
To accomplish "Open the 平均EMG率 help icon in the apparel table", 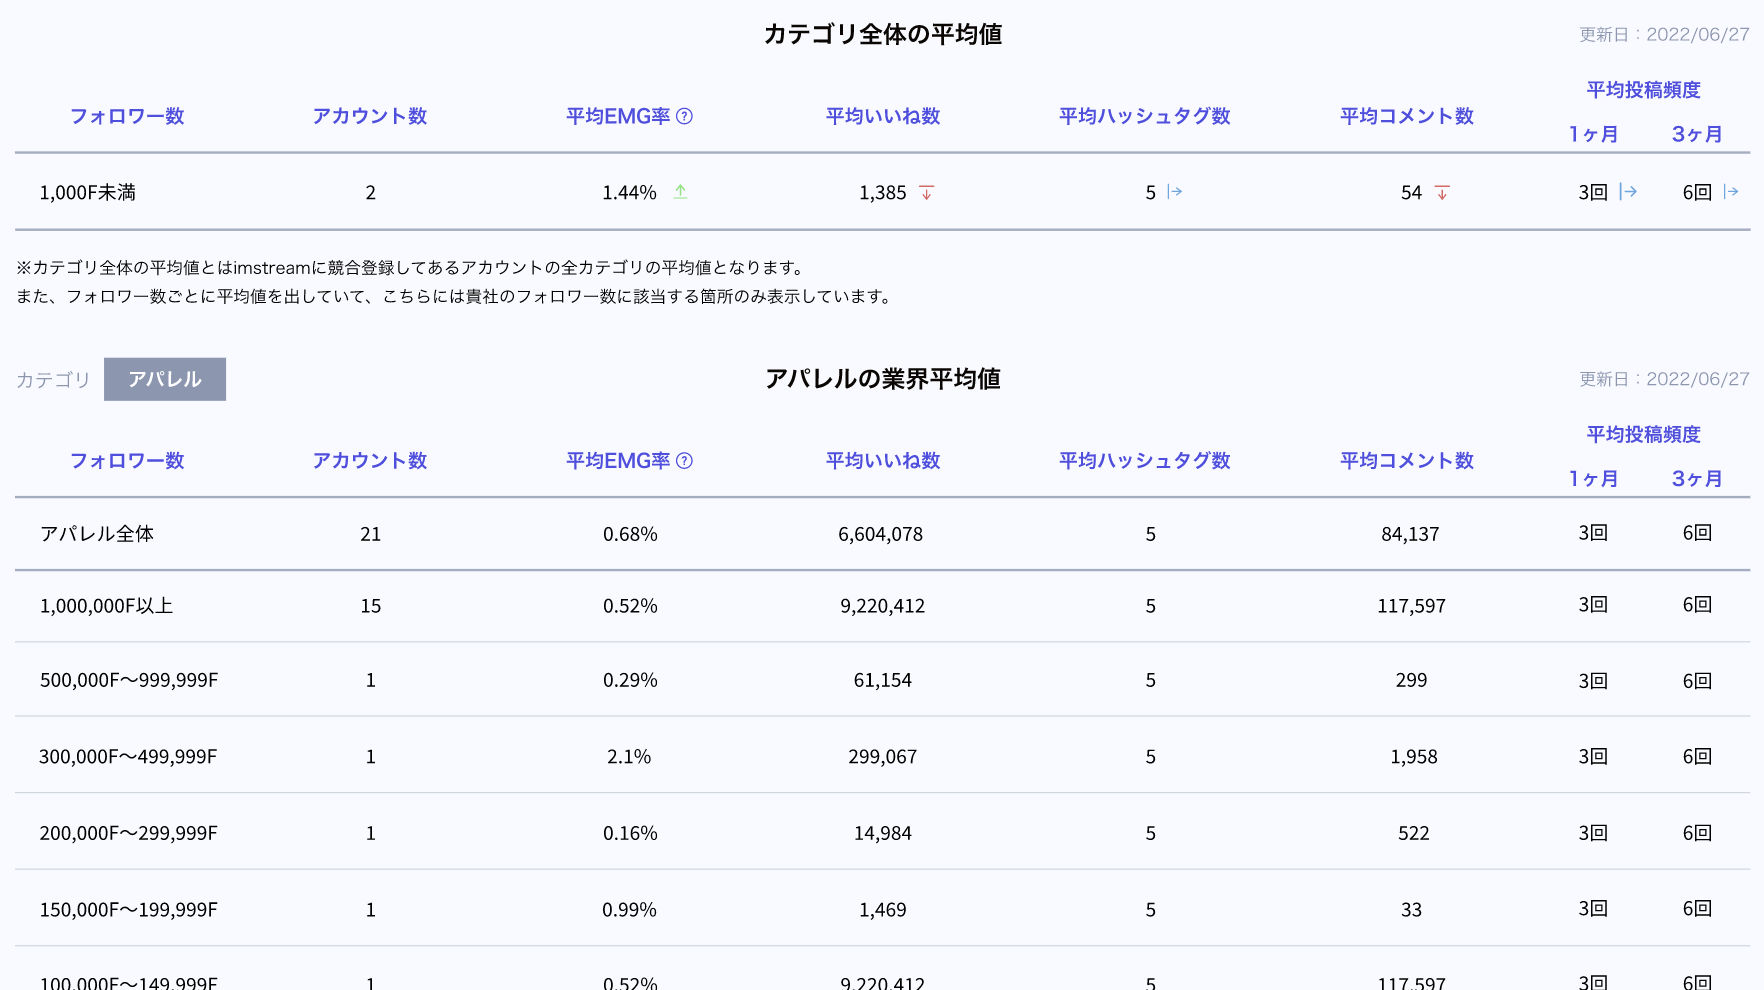I will [684, 461].
